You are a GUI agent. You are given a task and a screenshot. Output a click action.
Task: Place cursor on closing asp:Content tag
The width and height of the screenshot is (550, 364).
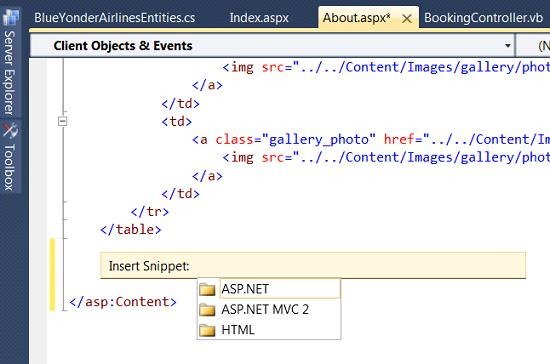click(x=123, y=302)
